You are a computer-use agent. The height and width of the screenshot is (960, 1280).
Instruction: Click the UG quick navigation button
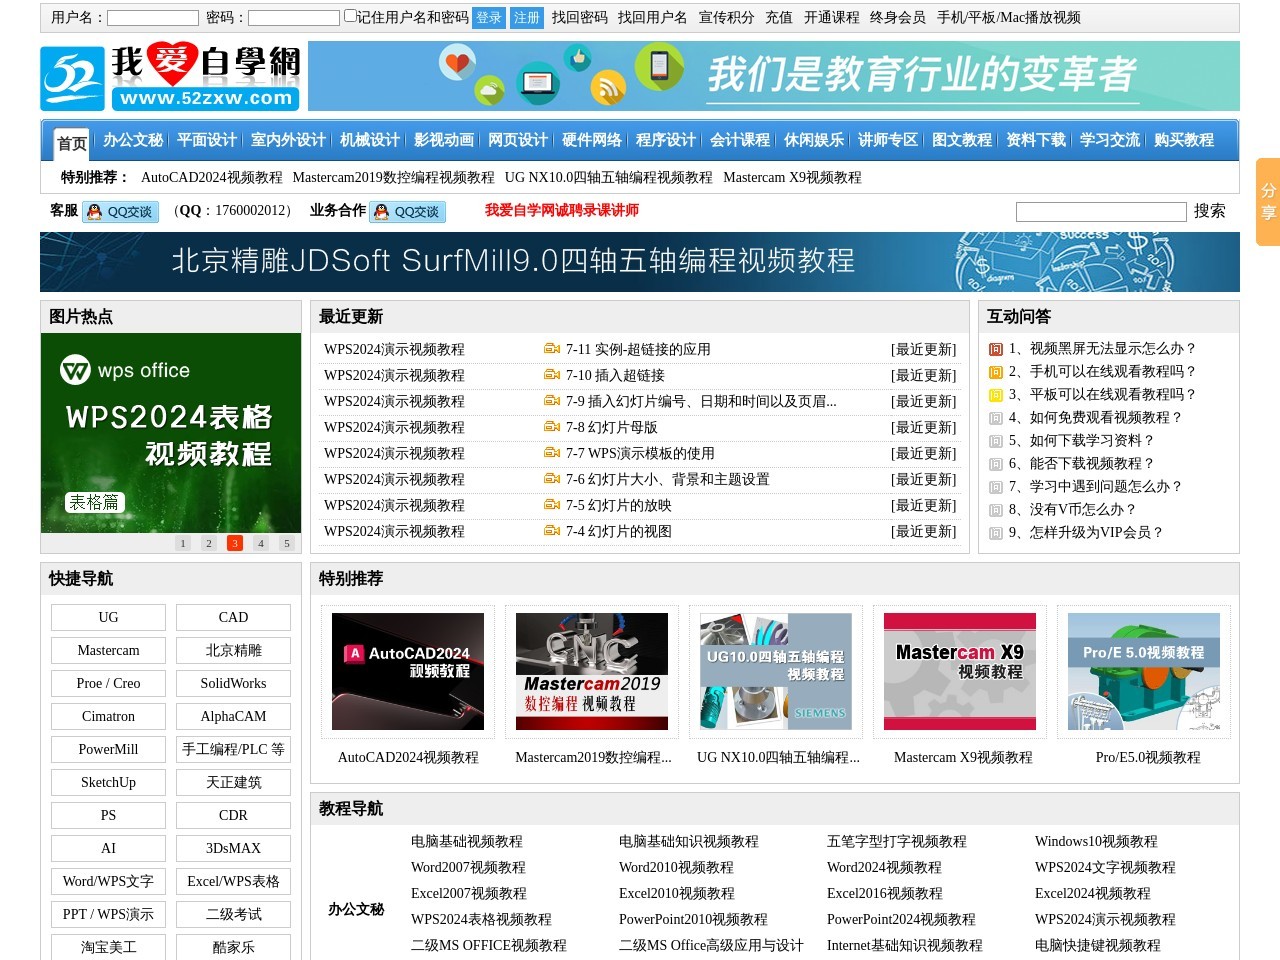(108, 617)
